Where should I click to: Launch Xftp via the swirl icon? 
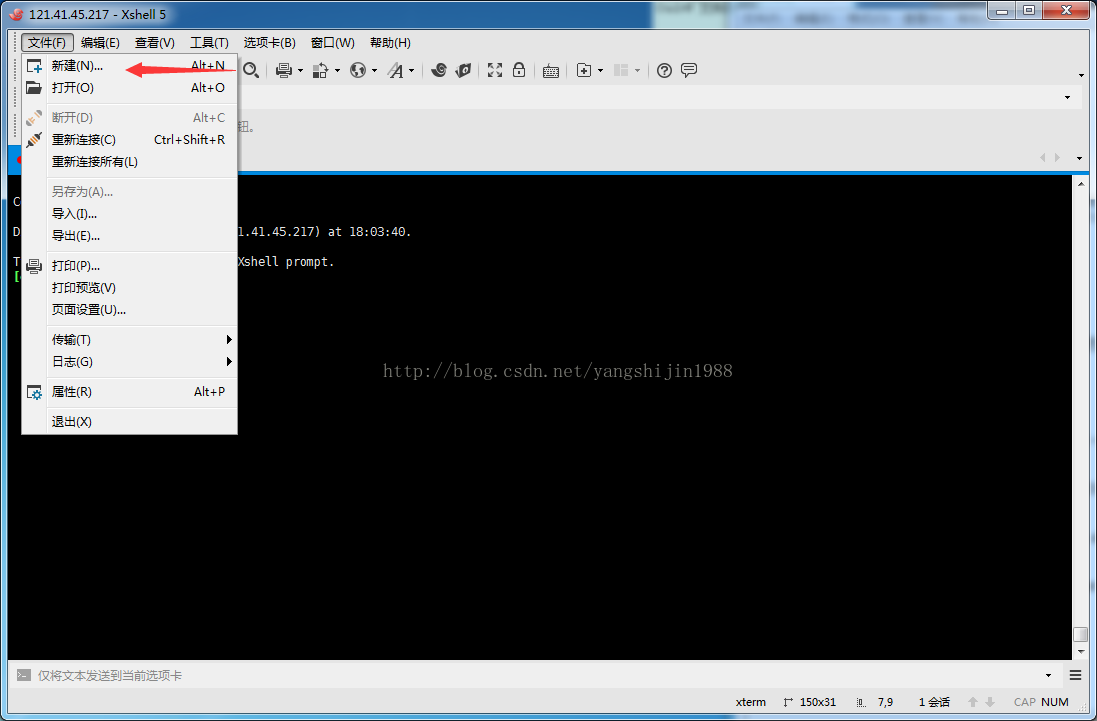pyautogui.click(x=439, y=70)
